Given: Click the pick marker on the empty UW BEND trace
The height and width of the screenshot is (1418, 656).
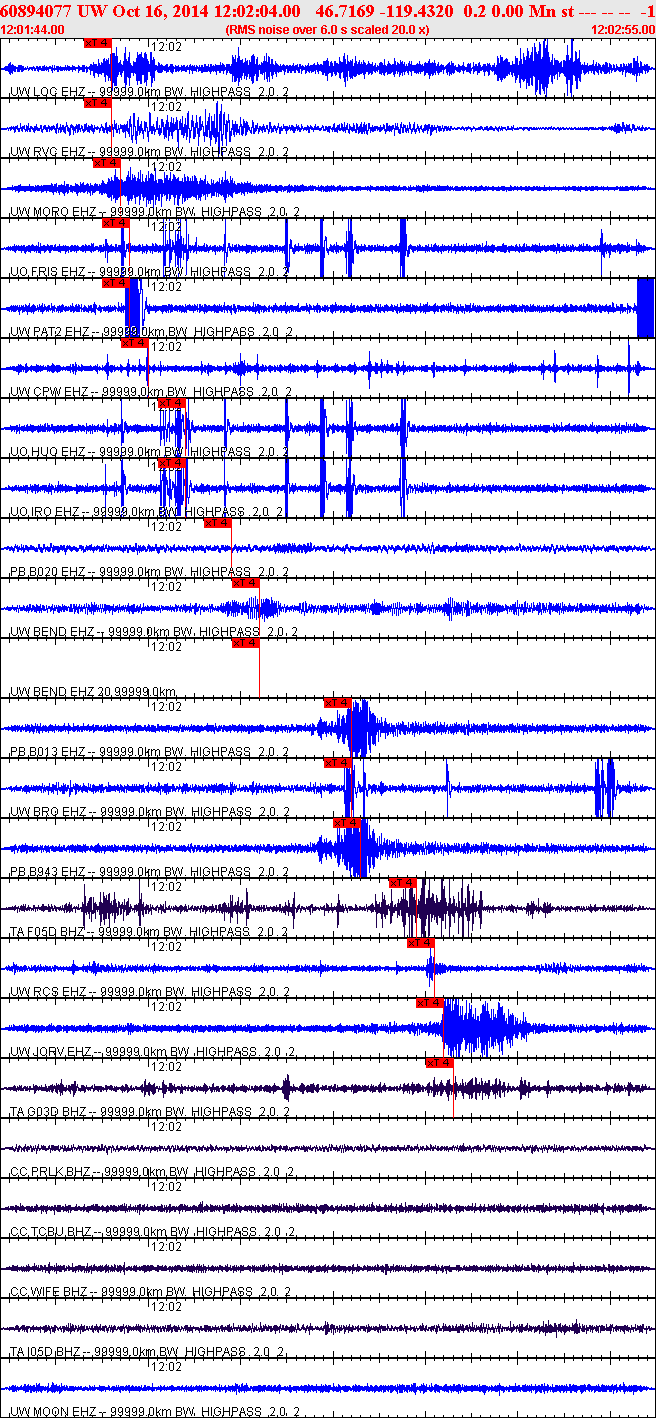Looking at the screenshot, I should (245, 643).
